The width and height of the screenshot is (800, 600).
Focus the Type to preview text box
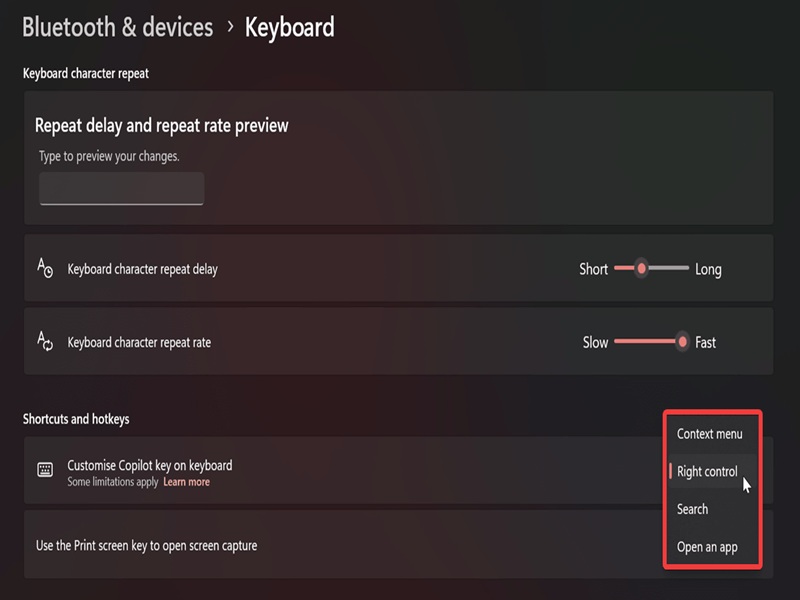point(121,189)
